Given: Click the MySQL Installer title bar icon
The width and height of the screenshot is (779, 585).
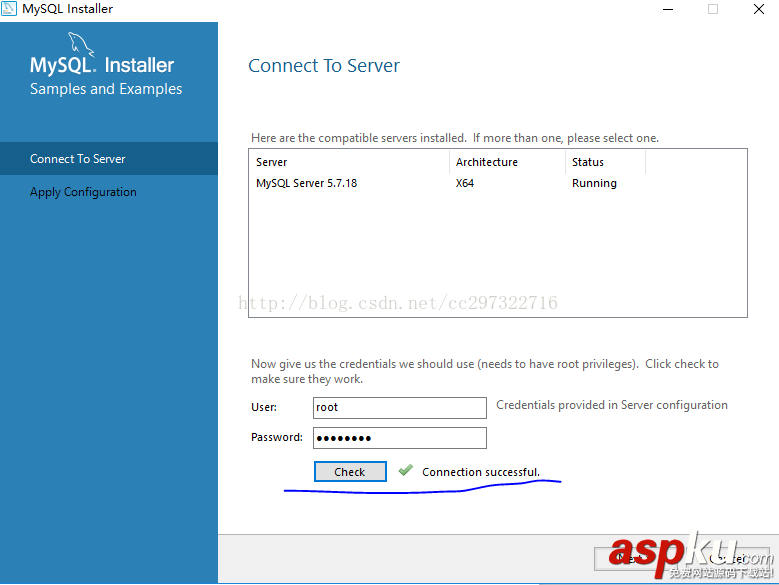Looking at the screenshot, I should 8,9.
